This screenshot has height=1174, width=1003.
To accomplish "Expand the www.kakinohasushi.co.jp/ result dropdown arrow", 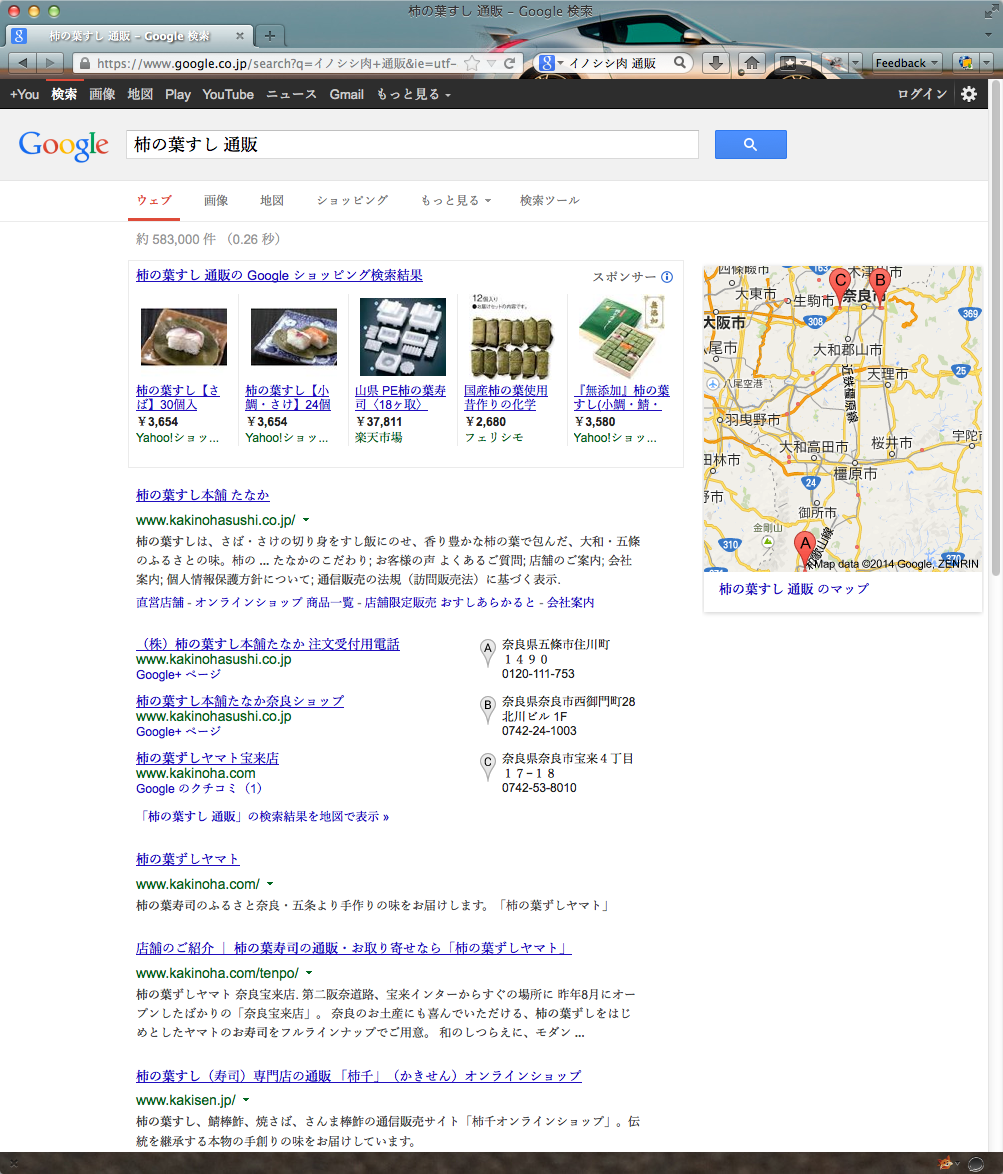I will 306,520.
